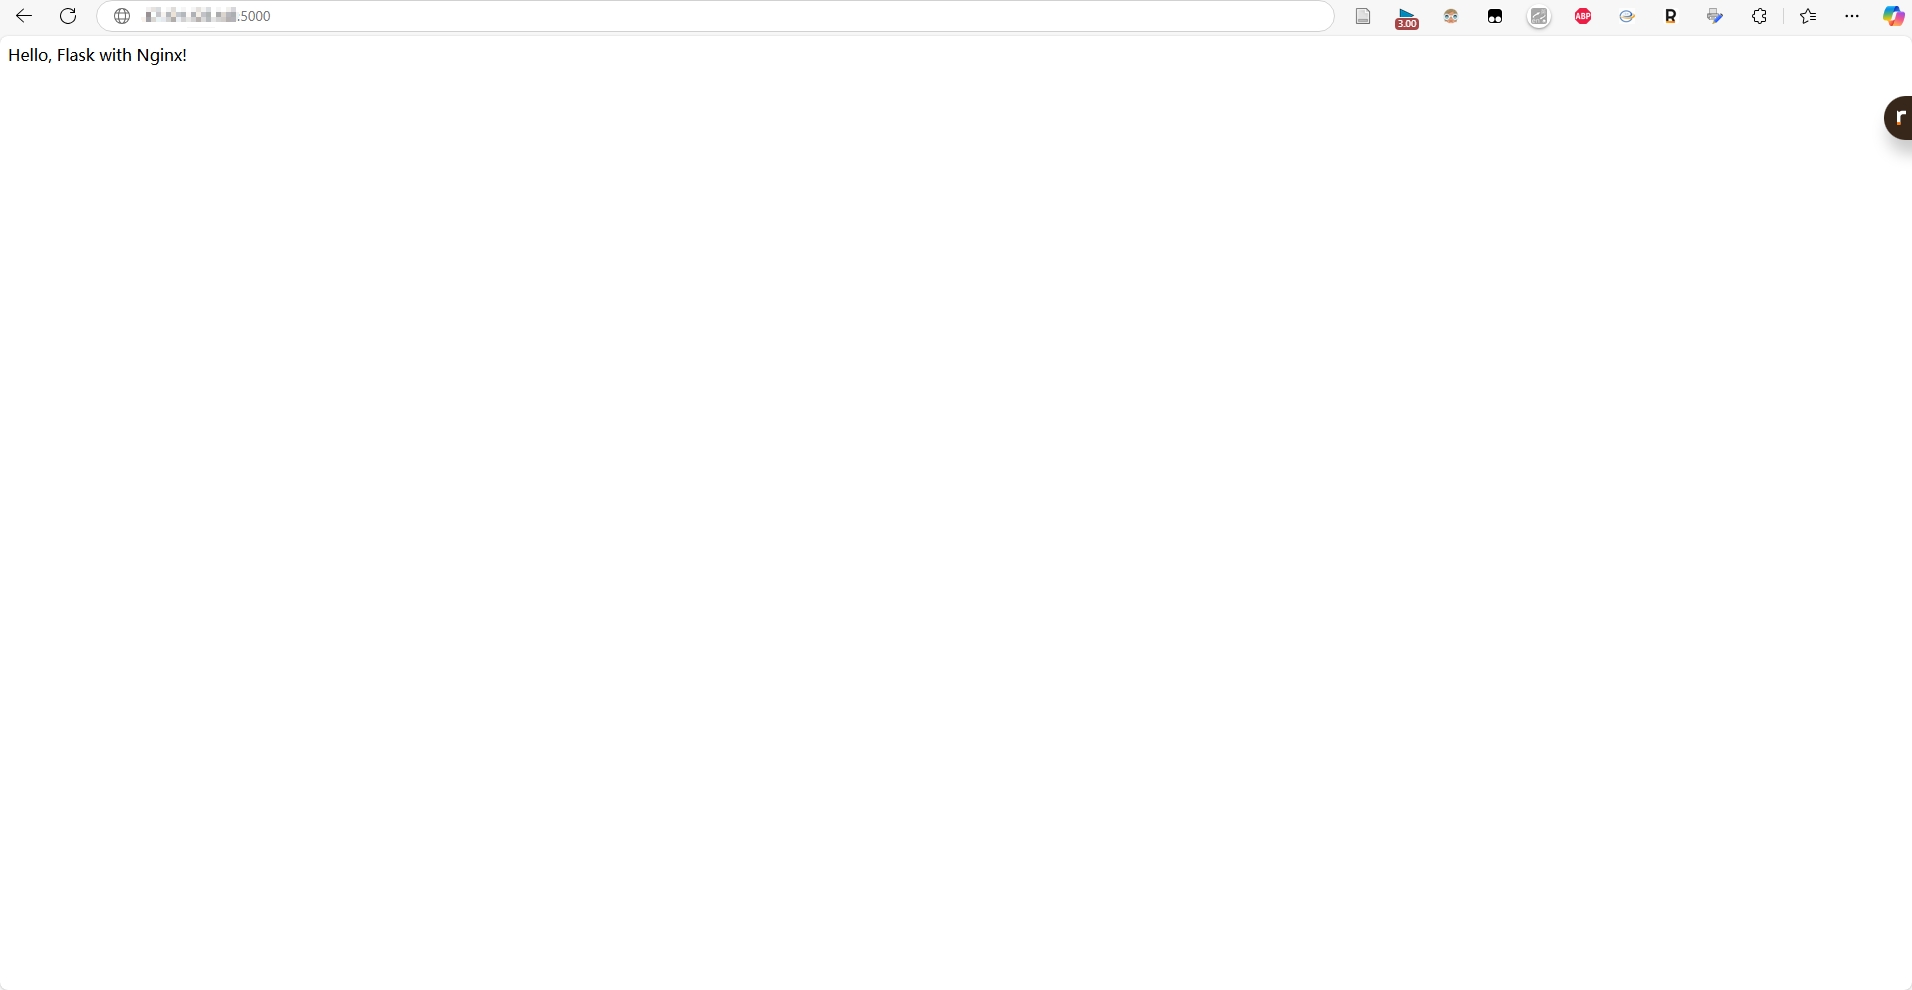1912x990 pixels.
Task: Go back to the previous page
Action: (x=24, y=16)
